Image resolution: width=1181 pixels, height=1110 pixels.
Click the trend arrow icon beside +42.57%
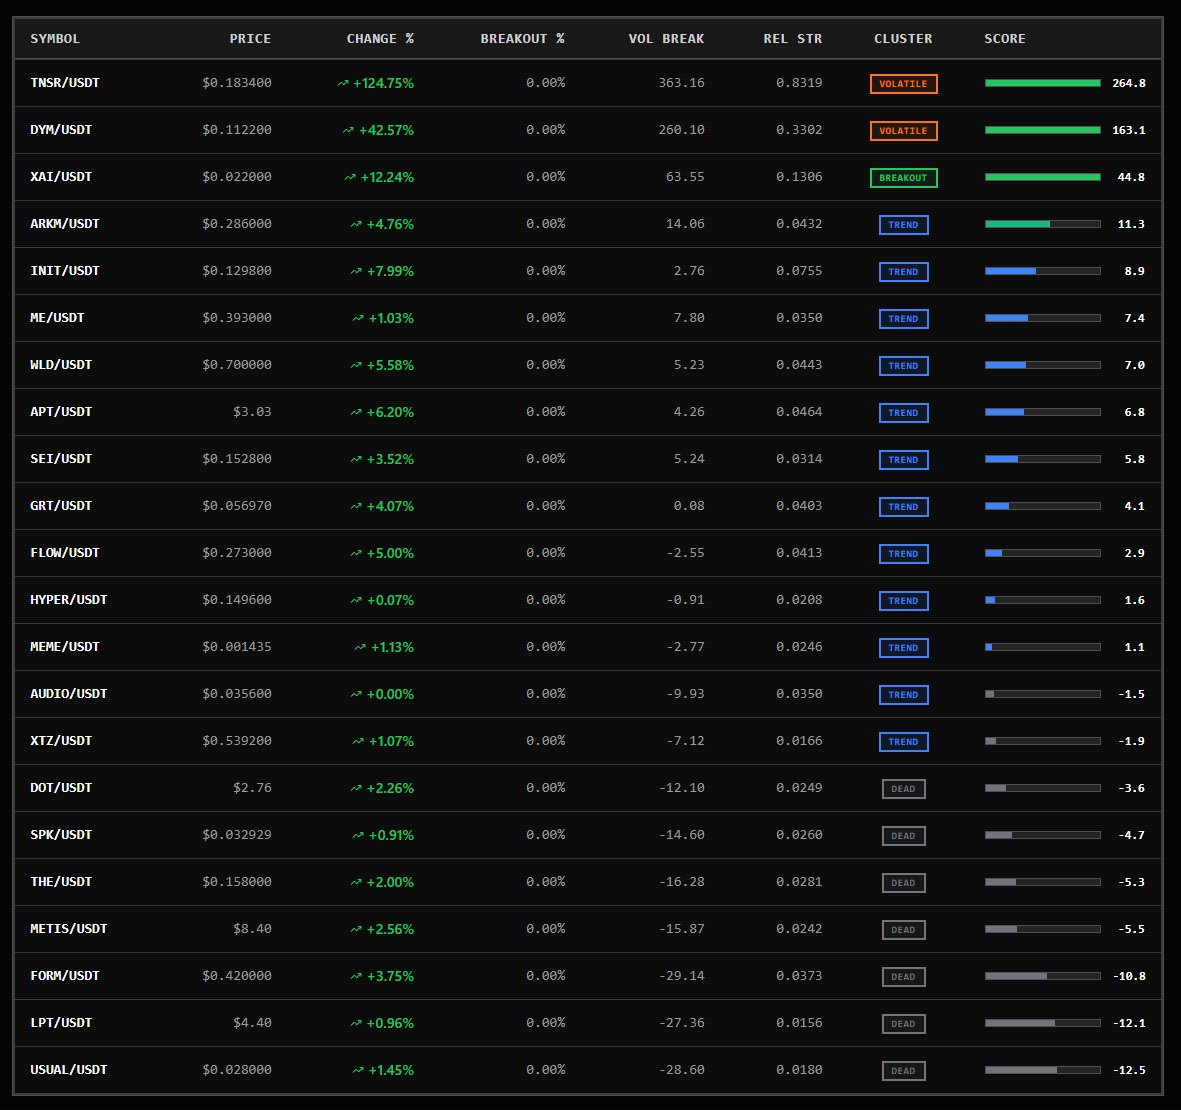point(348,130)
